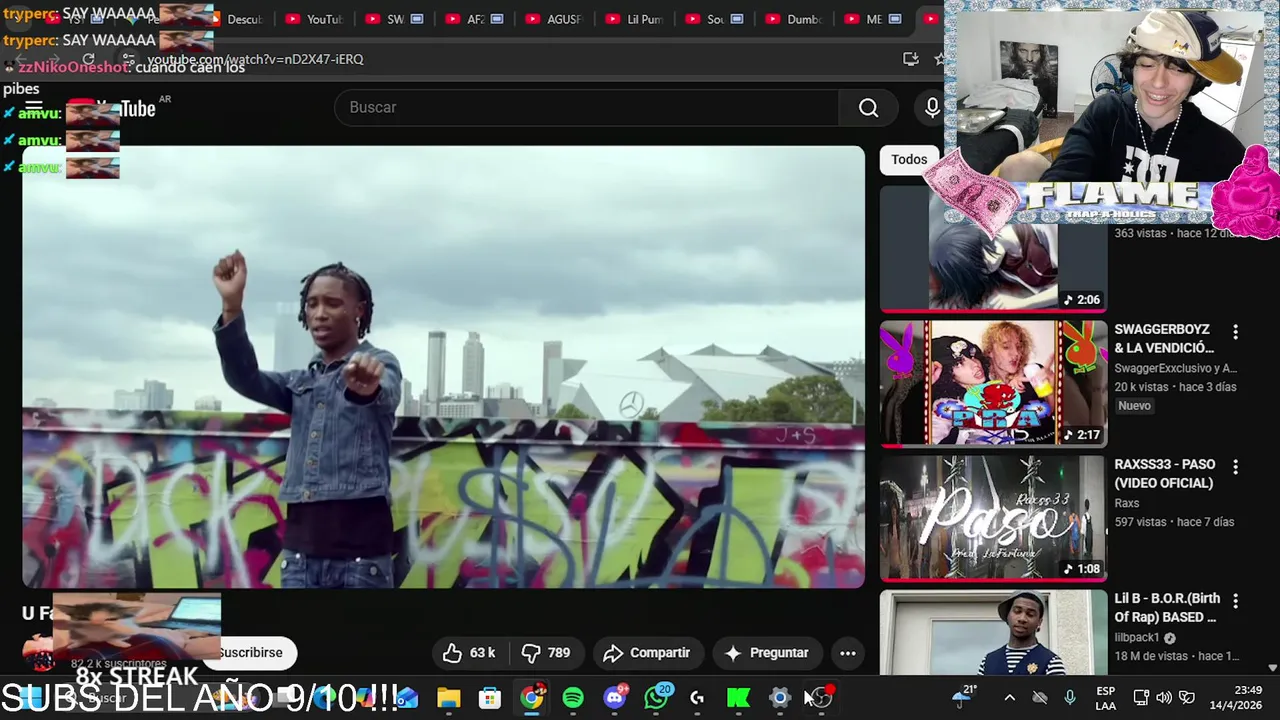Switch to the AF2 browser tab
The image size is (1280, 720).
(x=473, y=19)
